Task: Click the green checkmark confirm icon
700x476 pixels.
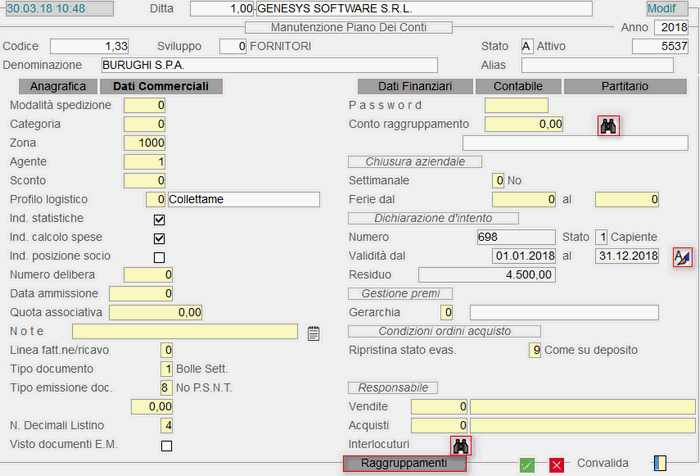Action: coord(527,464)
